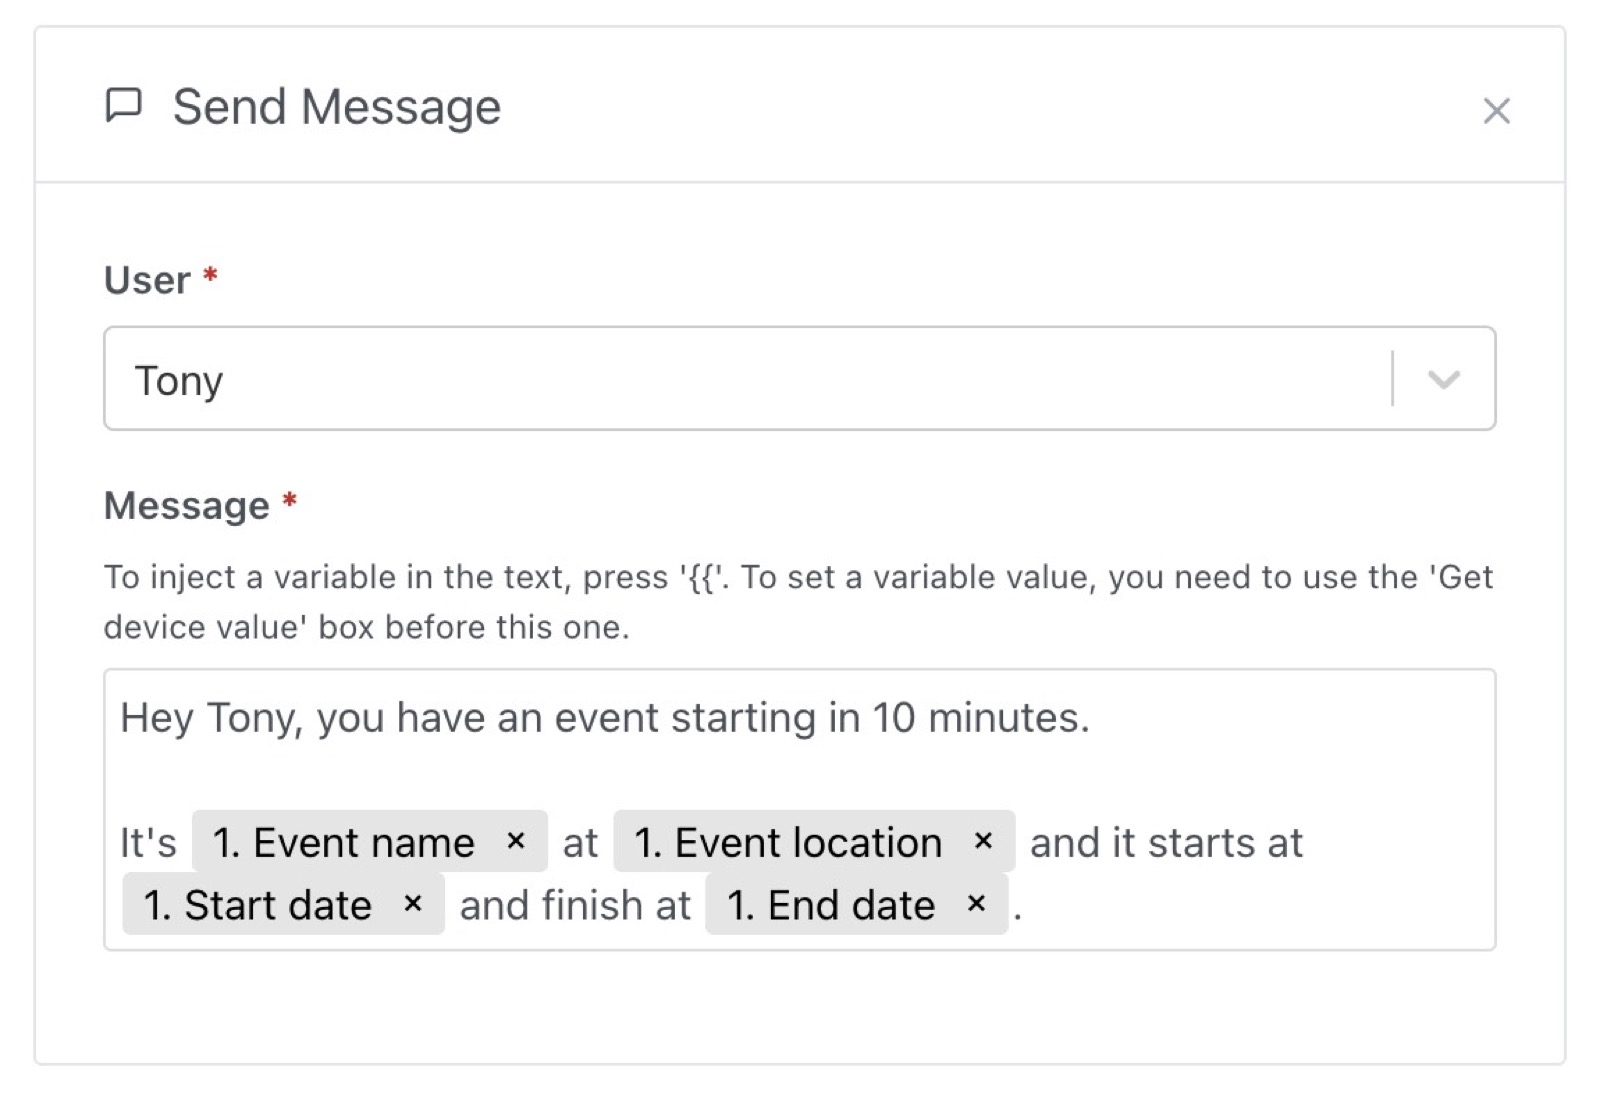The height and width of the screenshot is (1110, 1600).
Task: Remove the Start date variable chip
Action: click(413, 905)
